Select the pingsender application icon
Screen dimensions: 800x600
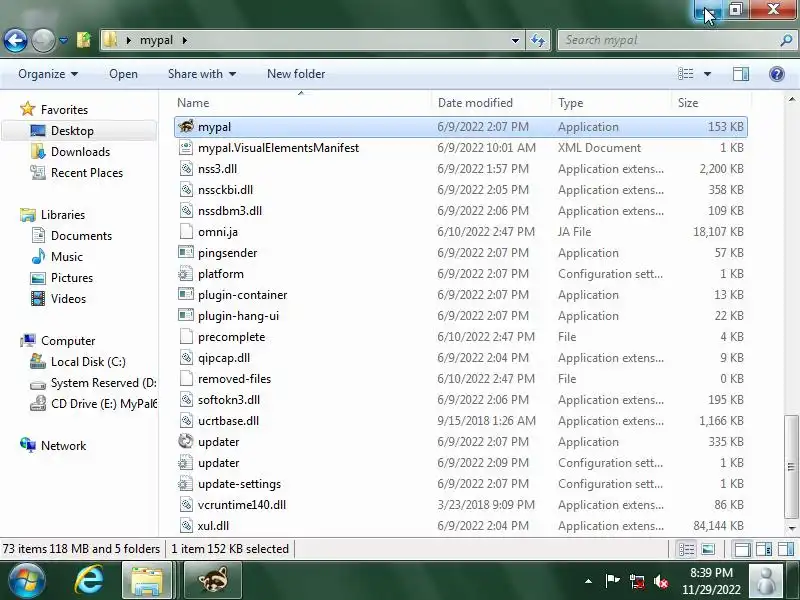[186, 253]
